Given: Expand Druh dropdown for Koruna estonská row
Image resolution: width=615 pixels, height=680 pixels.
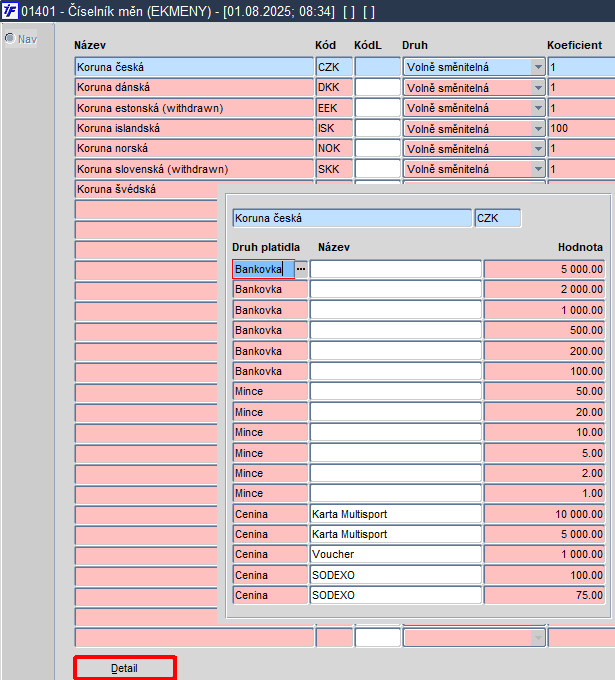Looking at the screenshot, I should pyautogui.click(x=538, y=108).
